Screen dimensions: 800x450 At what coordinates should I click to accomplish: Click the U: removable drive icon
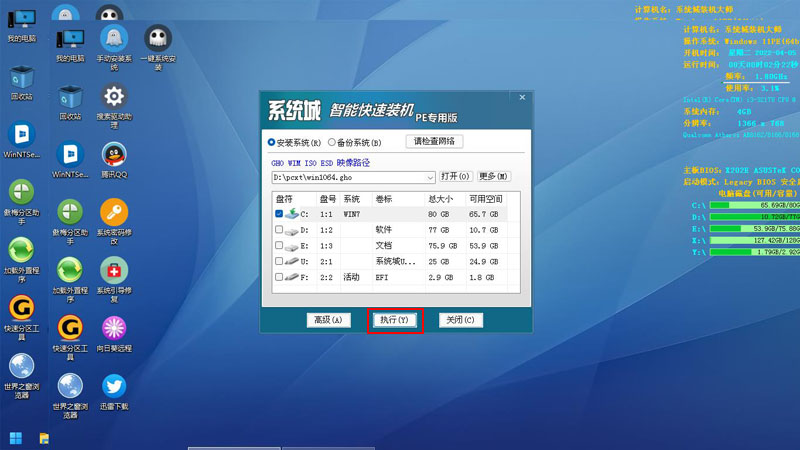292,262
